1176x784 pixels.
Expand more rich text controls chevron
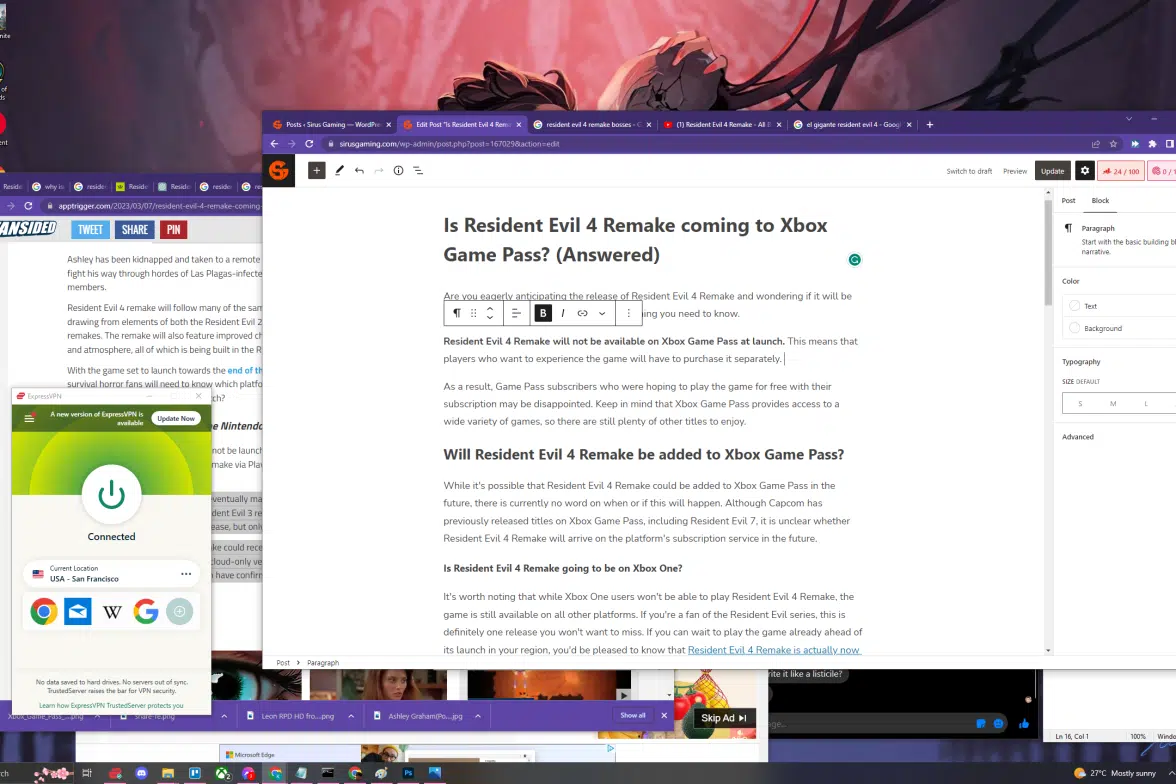pos(602,314)
